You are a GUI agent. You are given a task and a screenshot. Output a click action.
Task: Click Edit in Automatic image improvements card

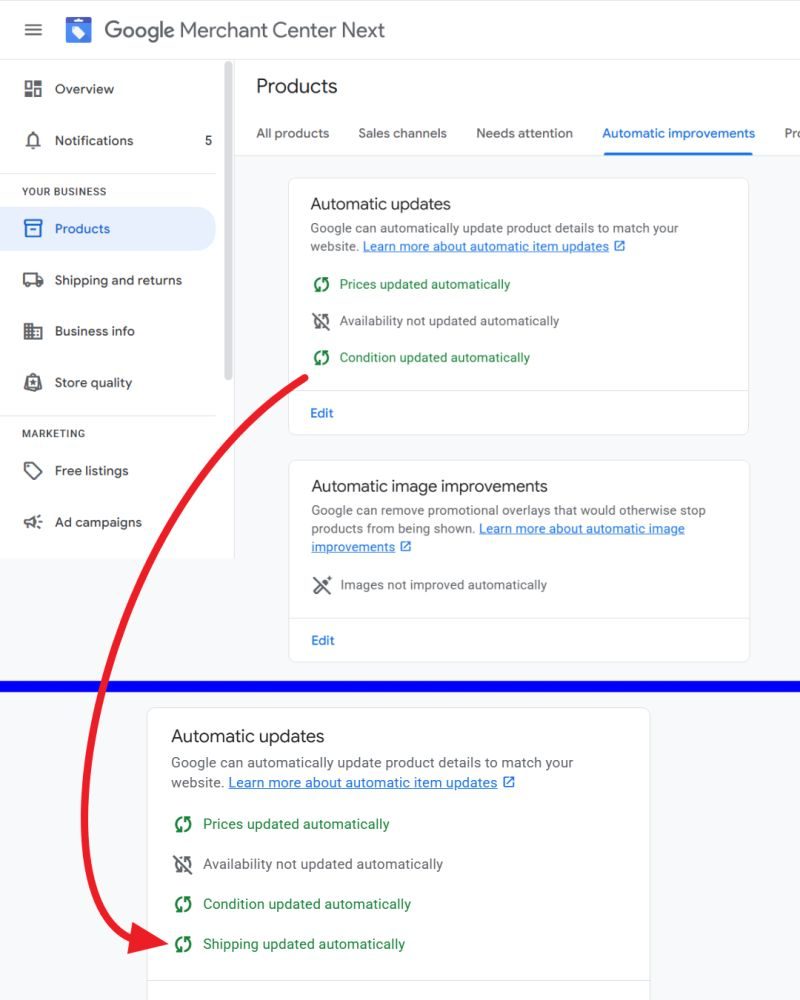[322, 640]
